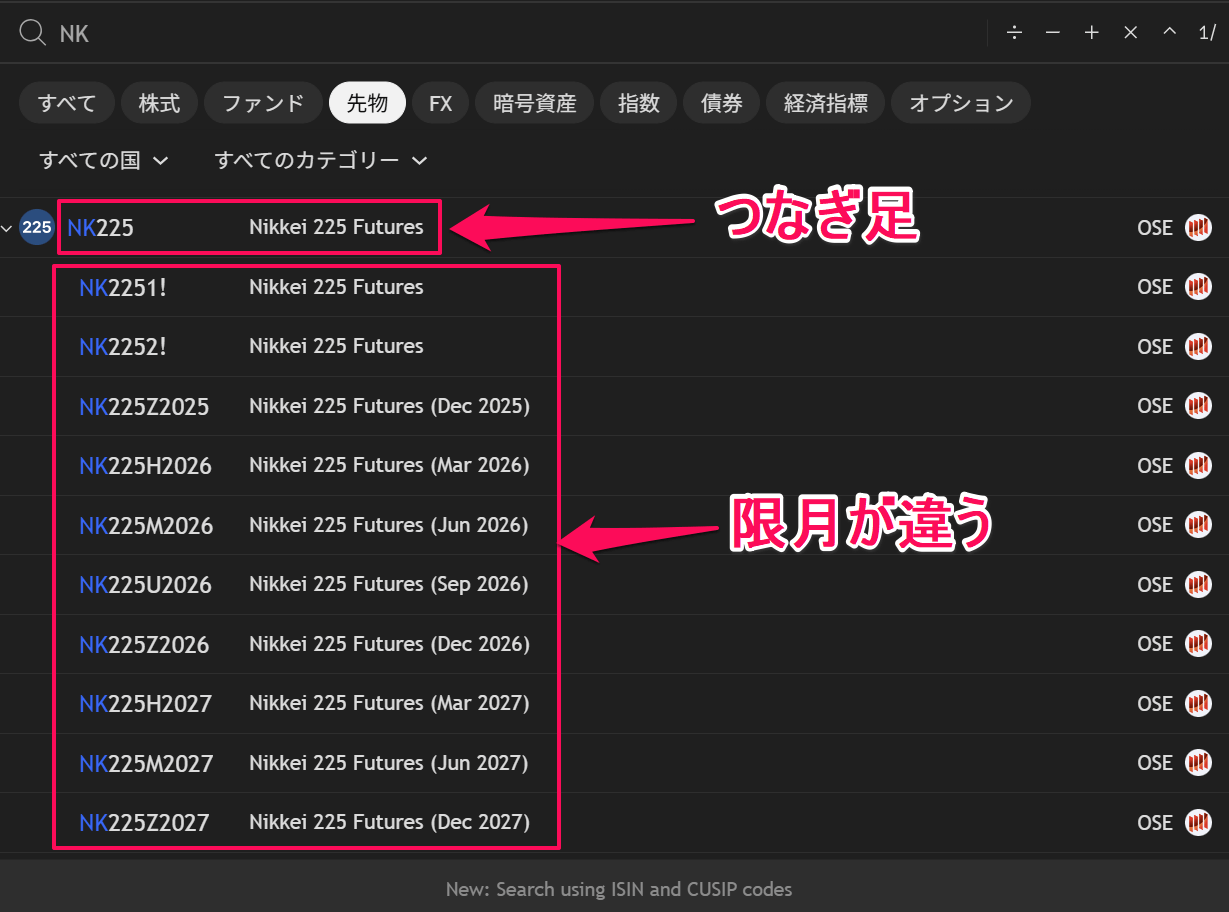Viewport: 1229px width, 912px height.
Task: Open the すべてのカテゴリー category dropdown
Action: point(321,160)
